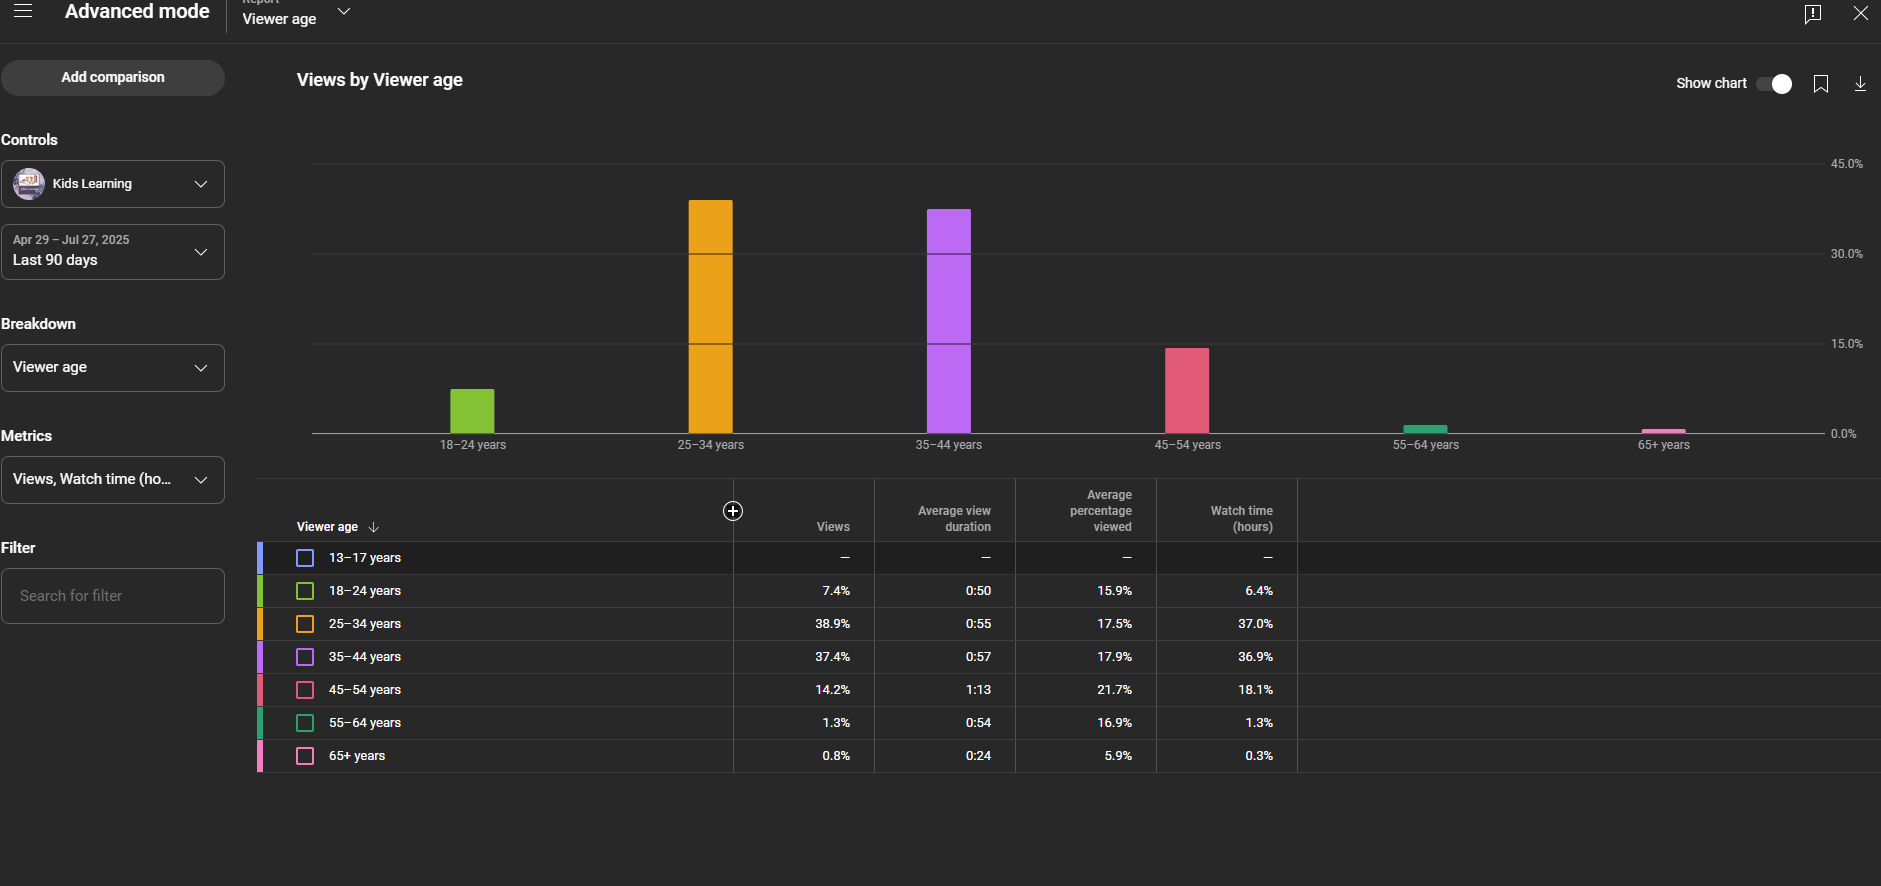
Task: Click the Views by Viewer age title
Action: 380,80
